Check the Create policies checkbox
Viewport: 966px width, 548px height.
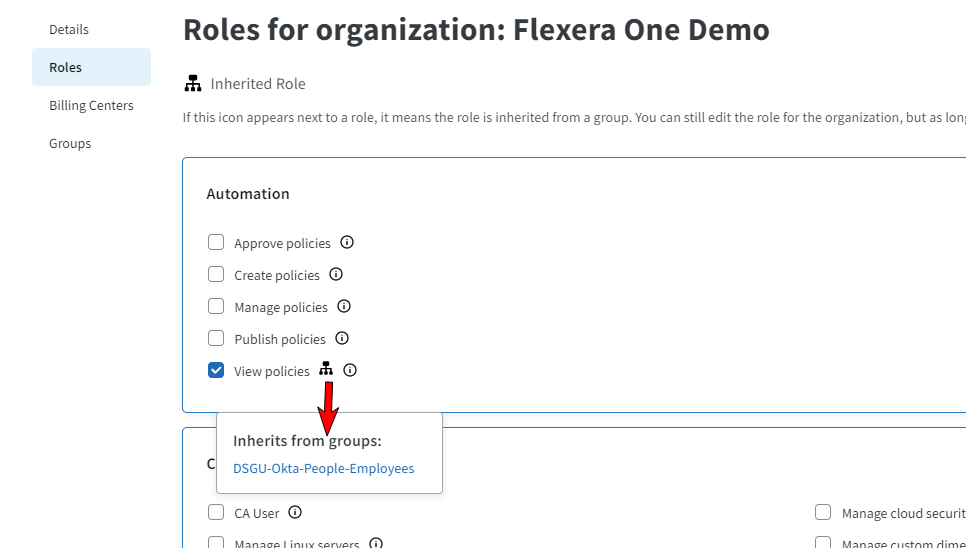coord(216,274)
